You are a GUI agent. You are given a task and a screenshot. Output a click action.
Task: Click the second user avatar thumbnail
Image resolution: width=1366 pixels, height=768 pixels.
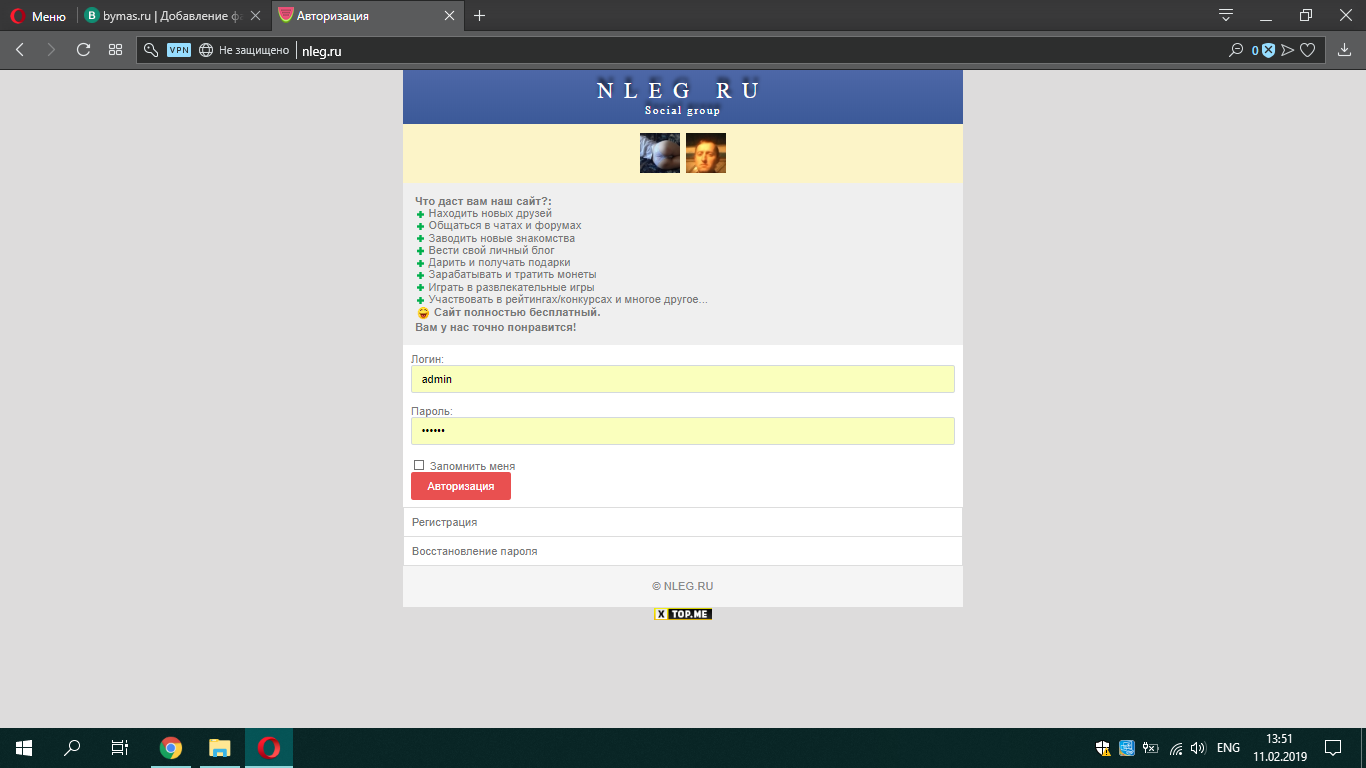706,153
